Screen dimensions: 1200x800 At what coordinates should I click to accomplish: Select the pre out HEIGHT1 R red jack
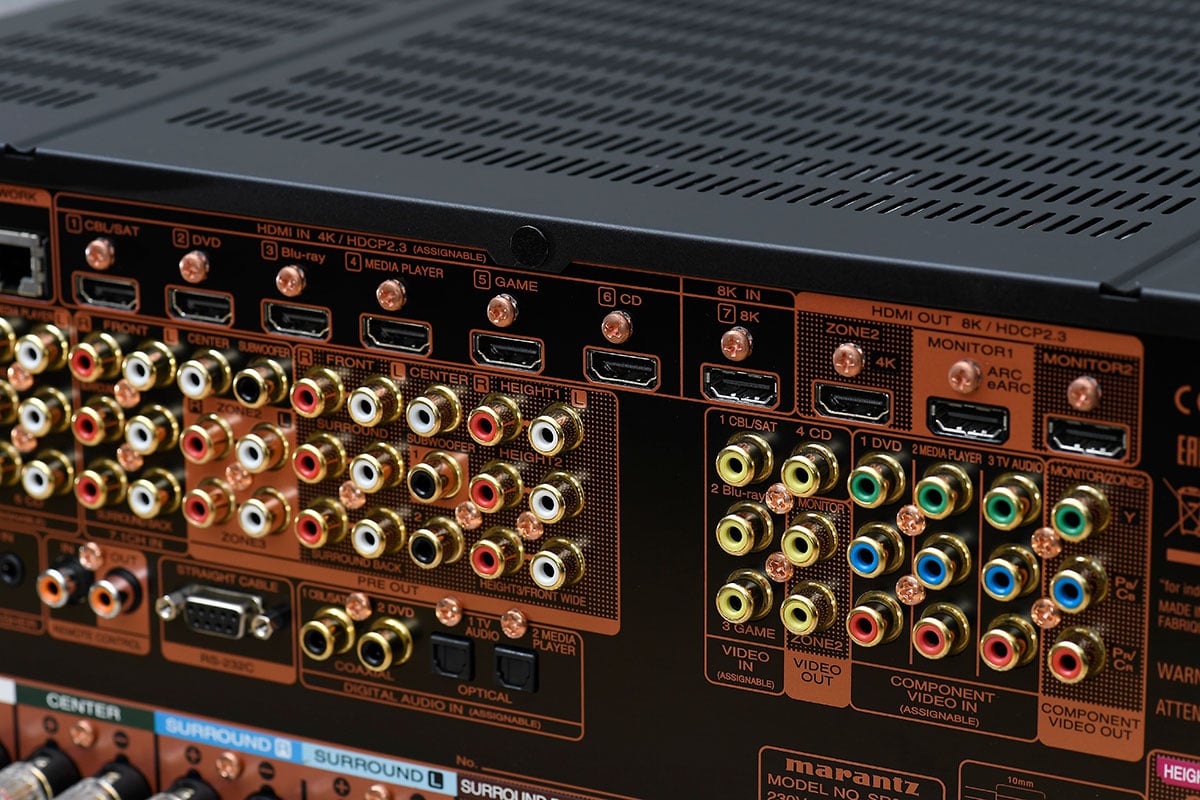pyautogui.click(x=496, y=419)
